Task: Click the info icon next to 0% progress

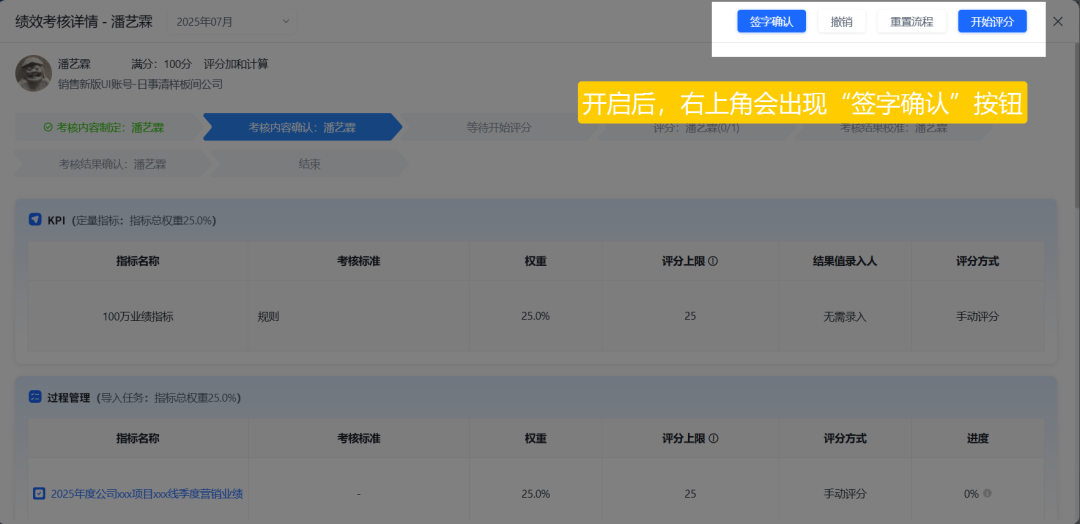Action: 987,494
